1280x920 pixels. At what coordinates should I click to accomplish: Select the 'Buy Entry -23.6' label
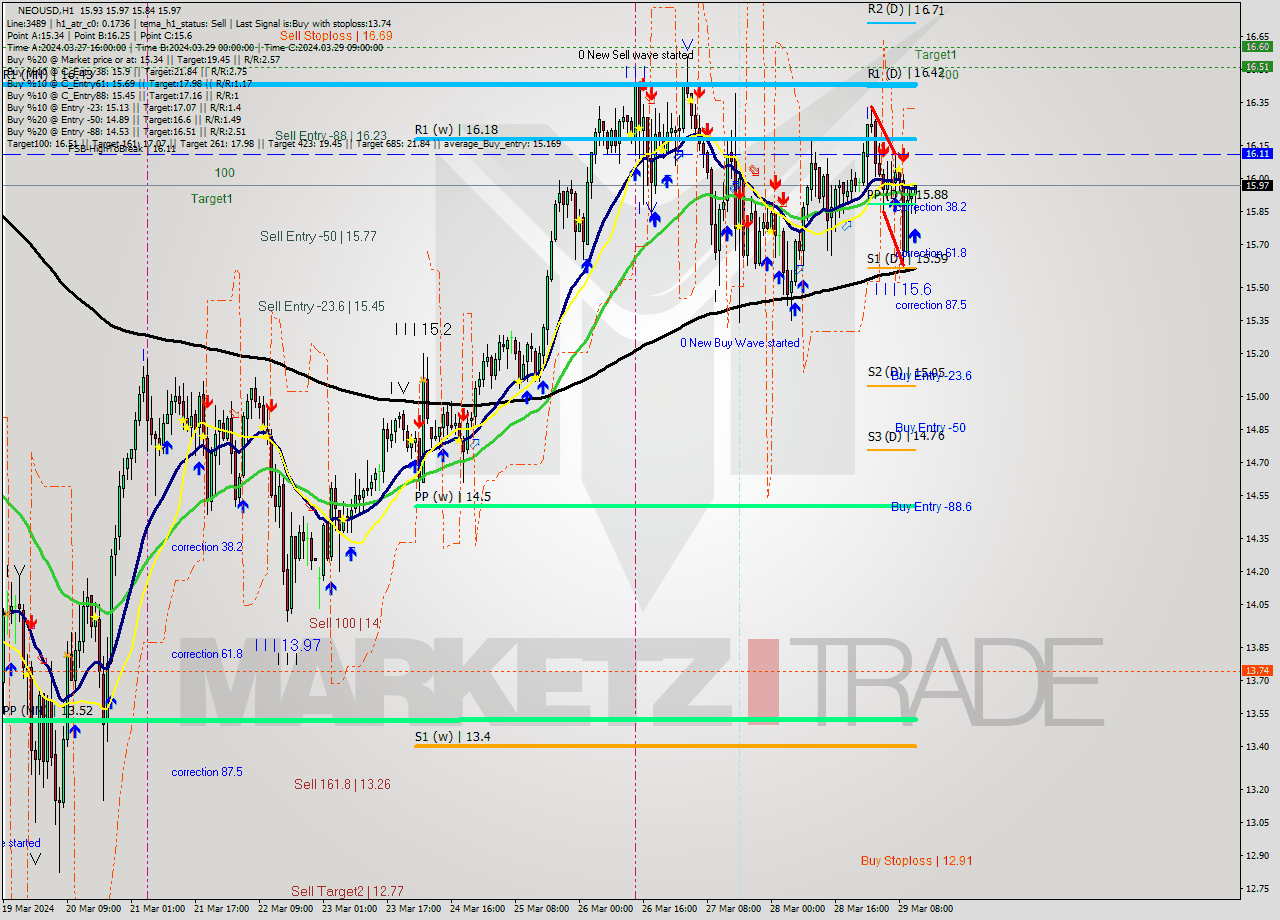[x=931, y=376]
